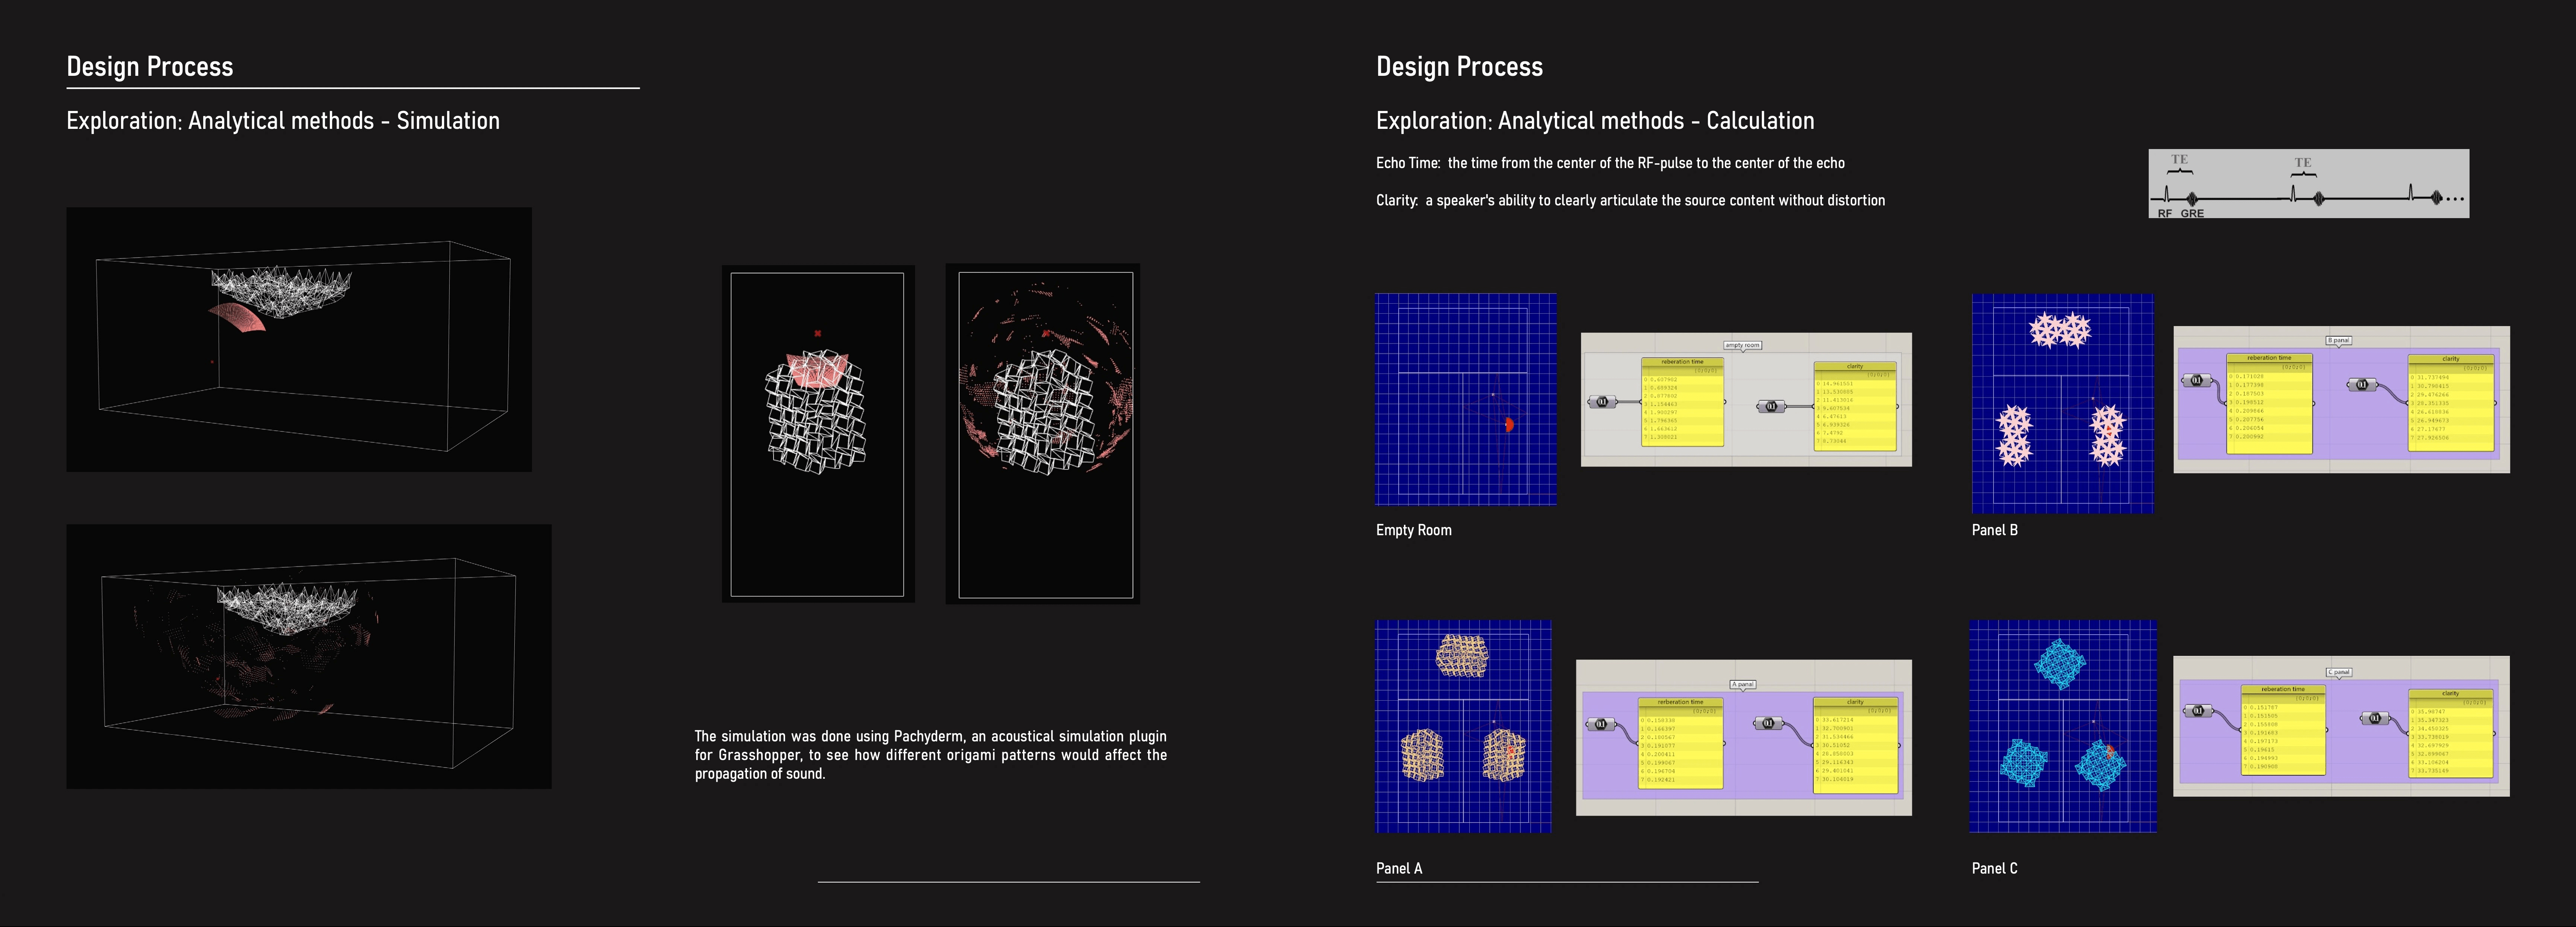Click the 'C panal' group label tag
2576x927 pixels.
click(x=2339, y=672)
